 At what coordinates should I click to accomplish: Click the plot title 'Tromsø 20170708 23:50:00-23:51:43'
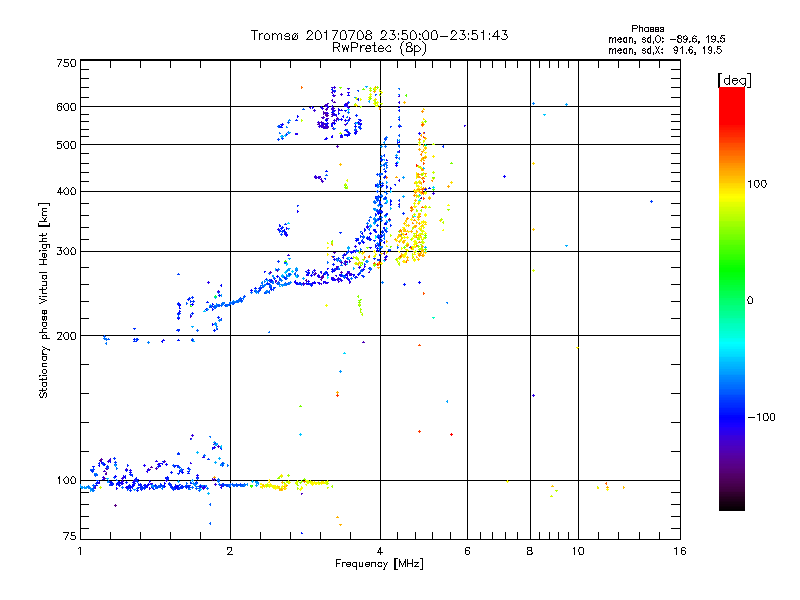pyautogui.click(x=379, y=35)
